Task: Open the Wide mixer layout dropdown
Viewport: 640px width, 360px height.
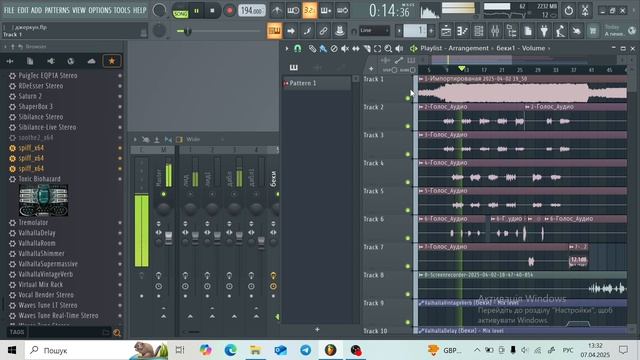Action: 205,140
